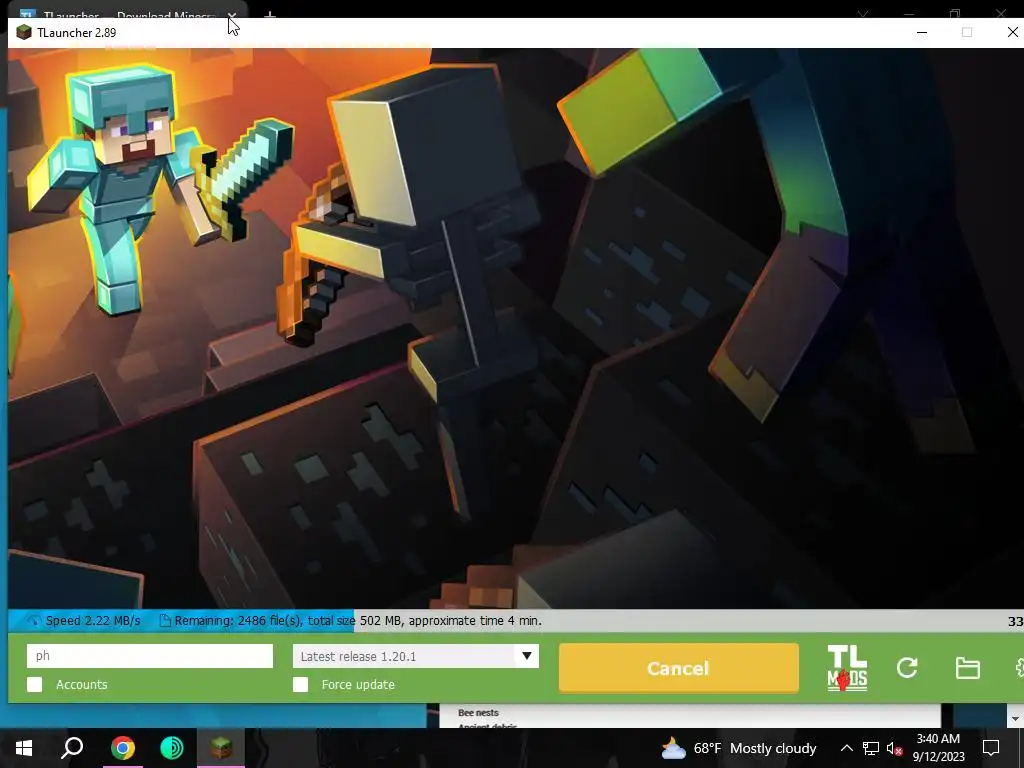Click the approximate time 4 min. text
This screenshot has height=768, width=1024.
[x=475, y=620]
